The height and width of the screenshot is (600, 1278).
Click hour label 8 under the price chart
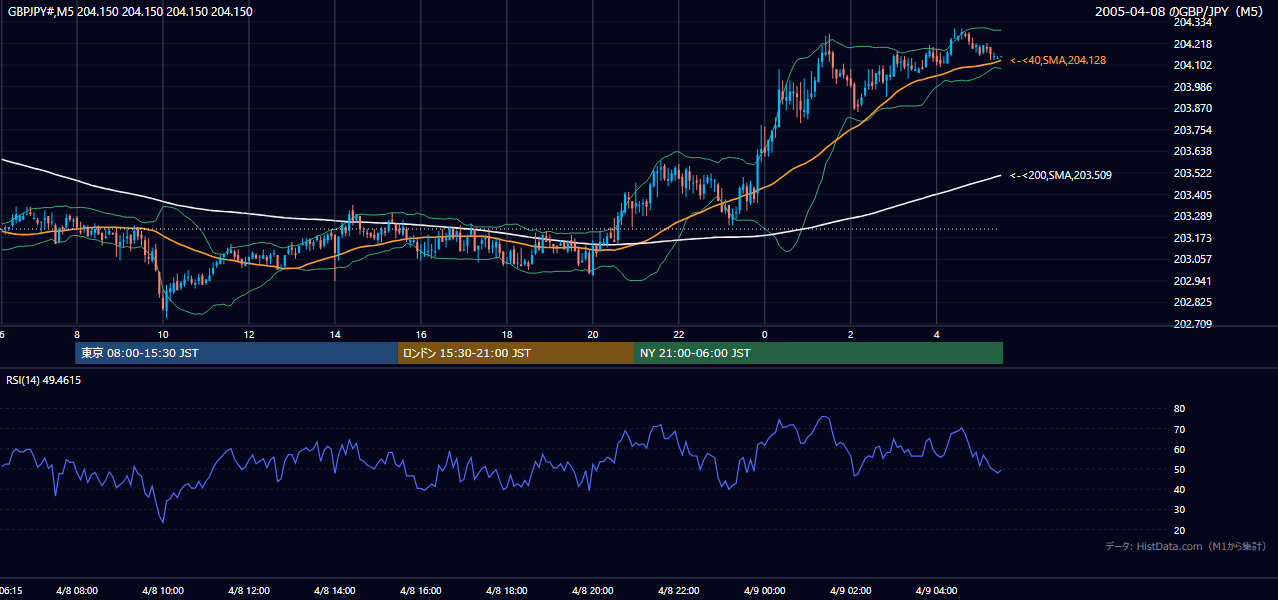[x=76, y=334]
